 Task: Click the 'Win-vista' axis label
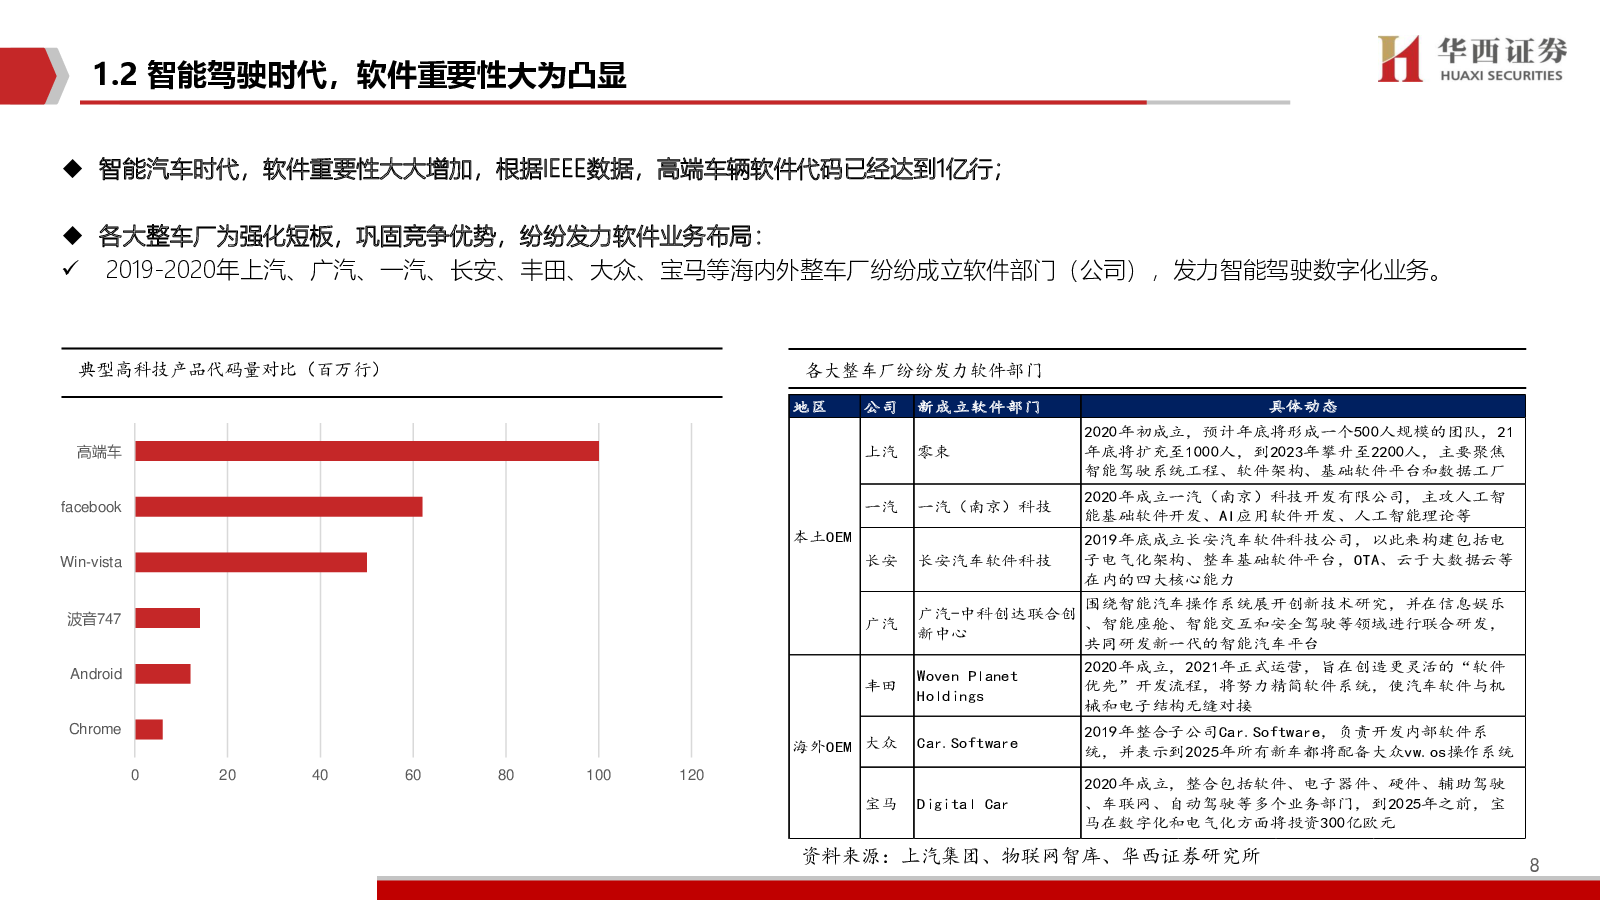pyautogui.click(x=91, y=562)
